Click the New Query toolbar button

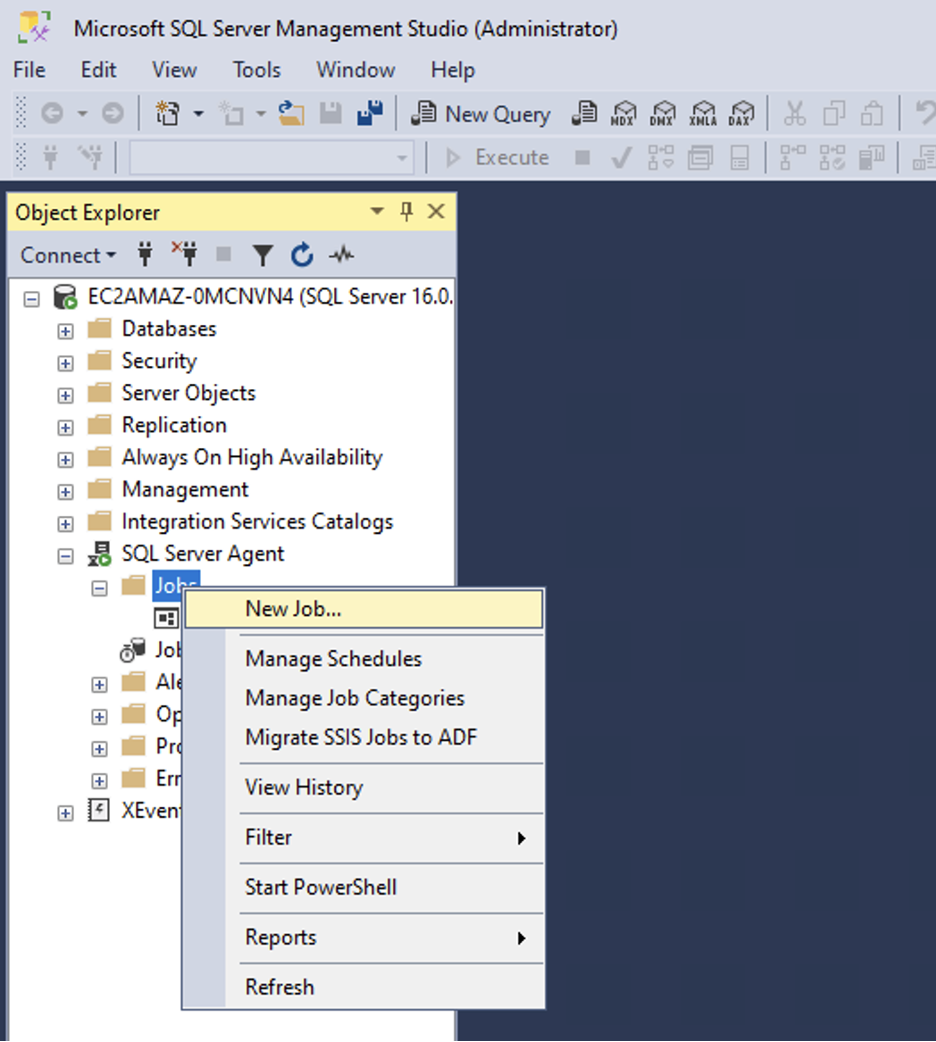click(x=480, y=114)
